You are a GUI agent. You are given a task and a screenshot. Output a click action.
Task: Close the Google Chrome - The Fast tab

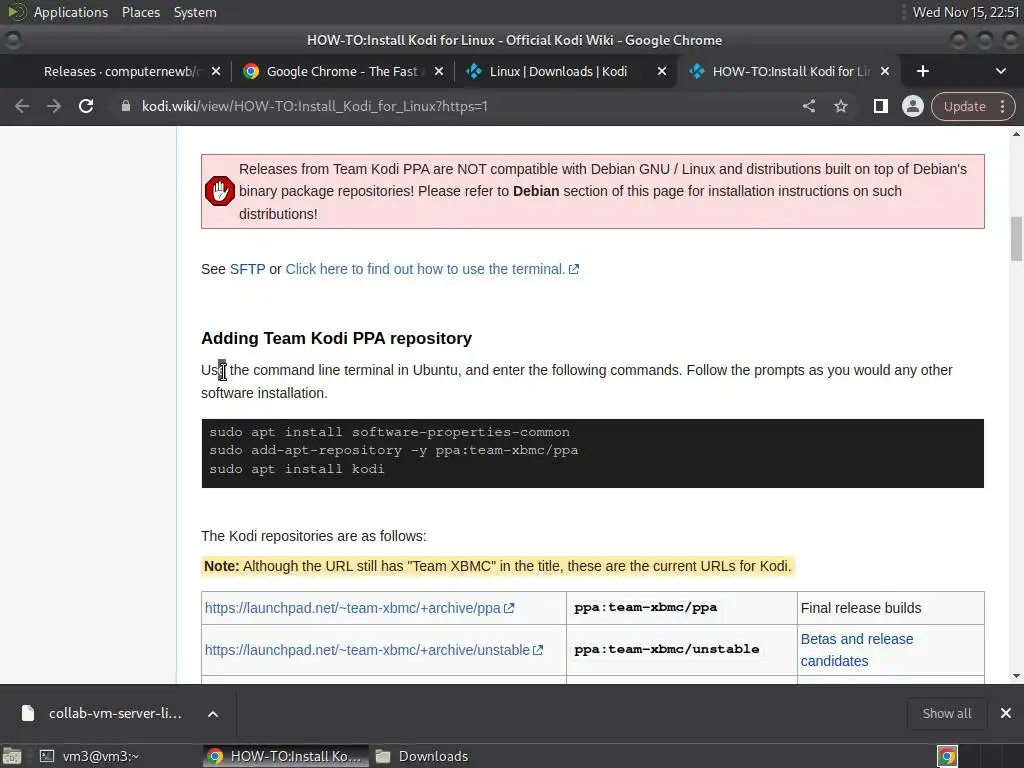439,71
